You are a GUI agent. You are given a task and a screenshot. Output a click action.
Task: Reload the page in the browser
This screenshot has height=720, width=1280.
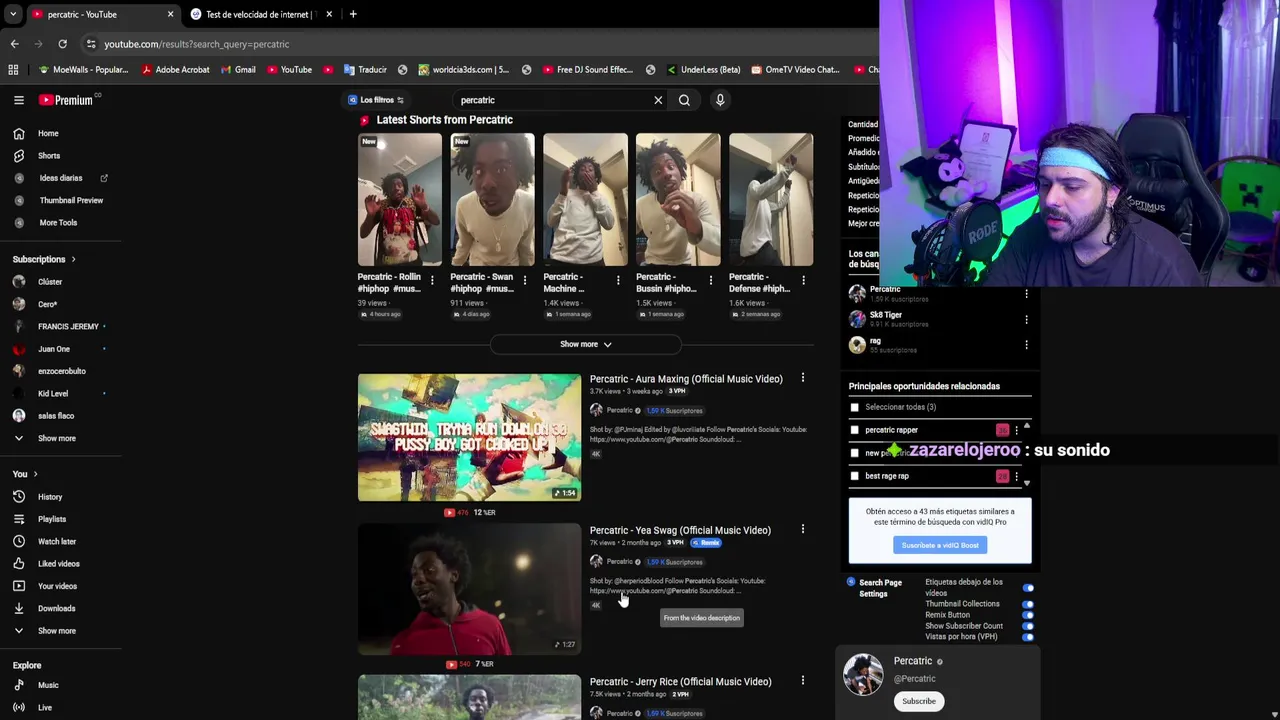click(x=62, y=44)
